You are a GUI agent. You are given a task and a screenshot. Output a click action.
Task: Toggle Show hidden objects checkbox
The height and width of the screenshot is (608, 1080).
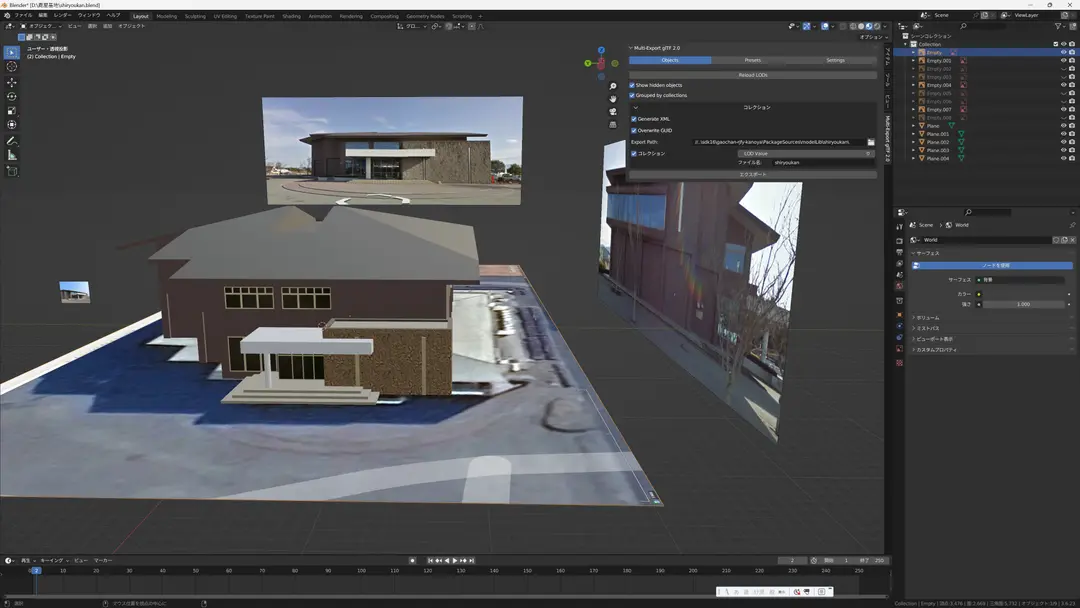tap(632, 85)
